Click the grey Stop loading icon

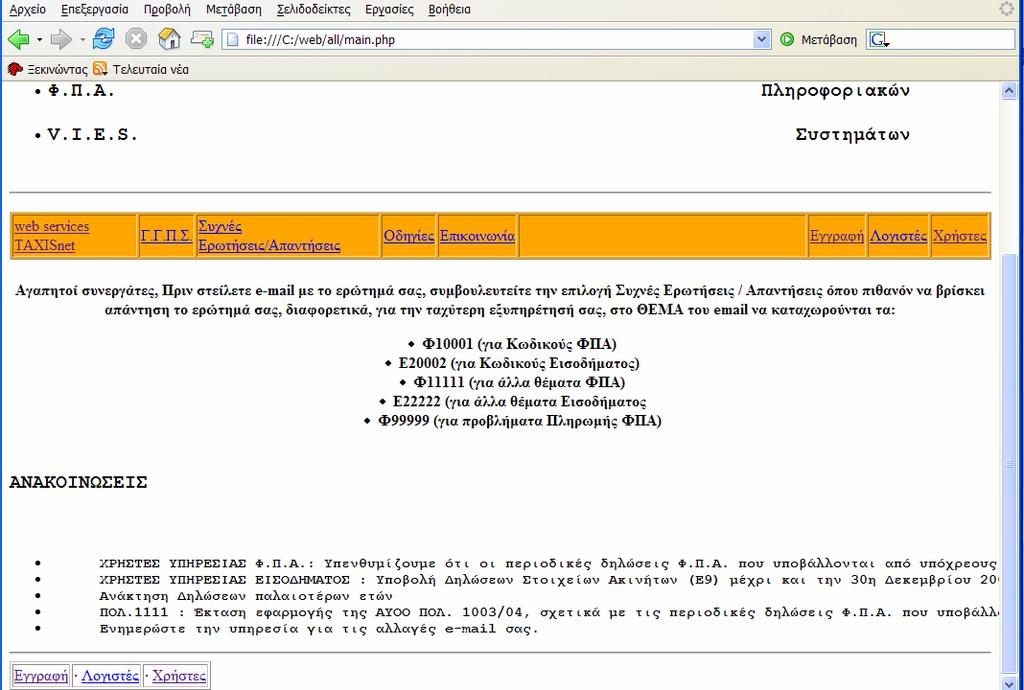(x=136, y=39)
